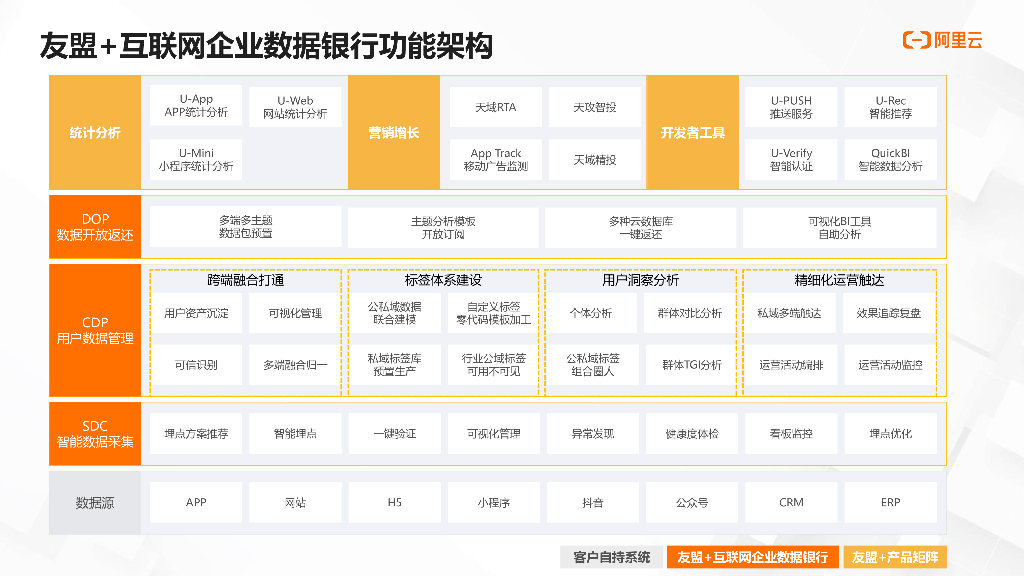
Task: Click the 健康度体检 box
Action: [x=692, y=434]
